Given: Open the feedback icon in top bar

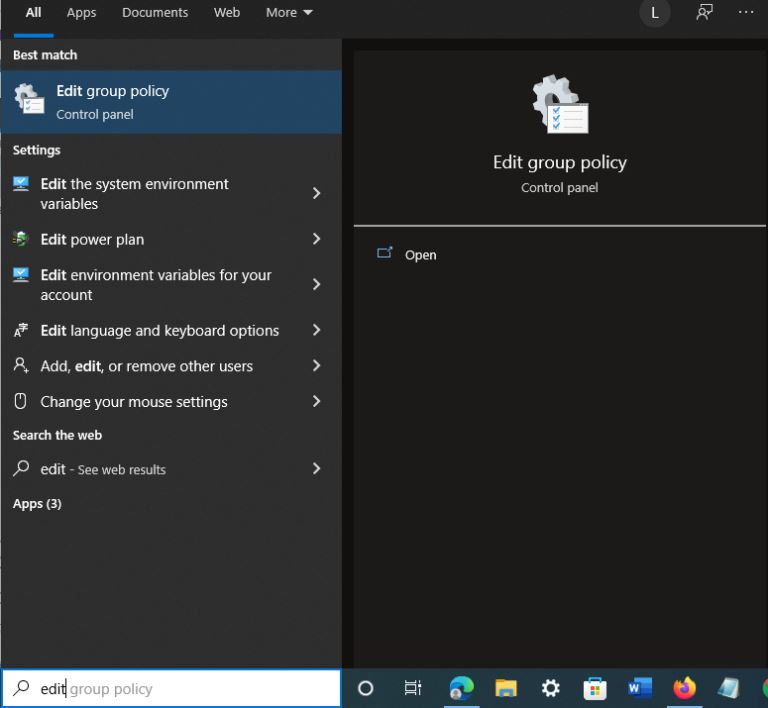Looking at the screenshot, I should point(704,12).
